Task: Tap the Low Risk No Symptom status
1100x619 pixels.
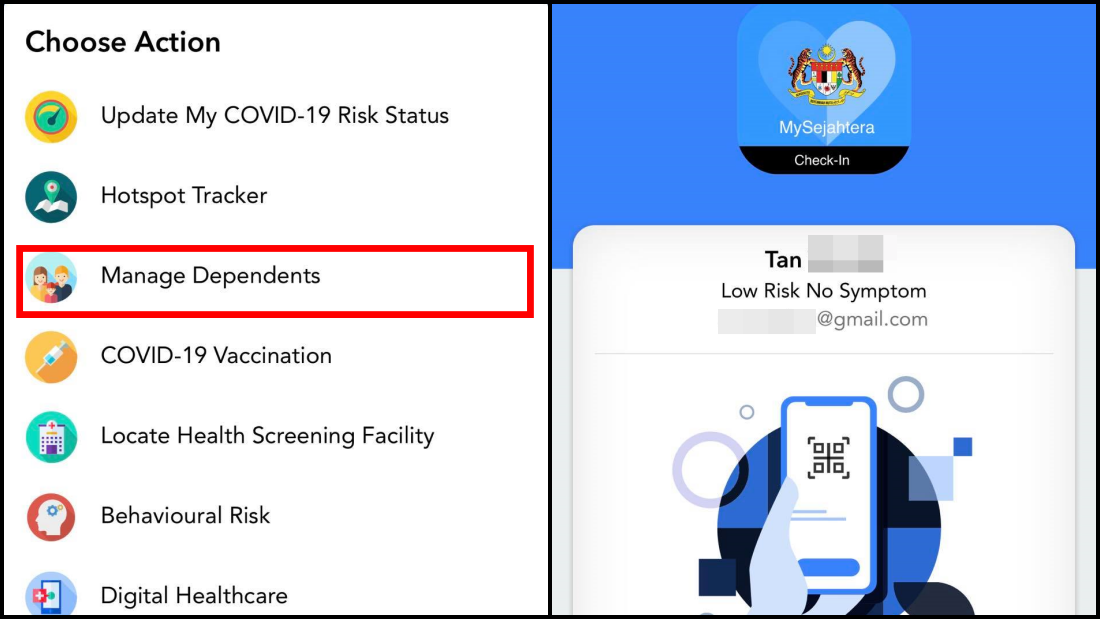Action: 824,291
